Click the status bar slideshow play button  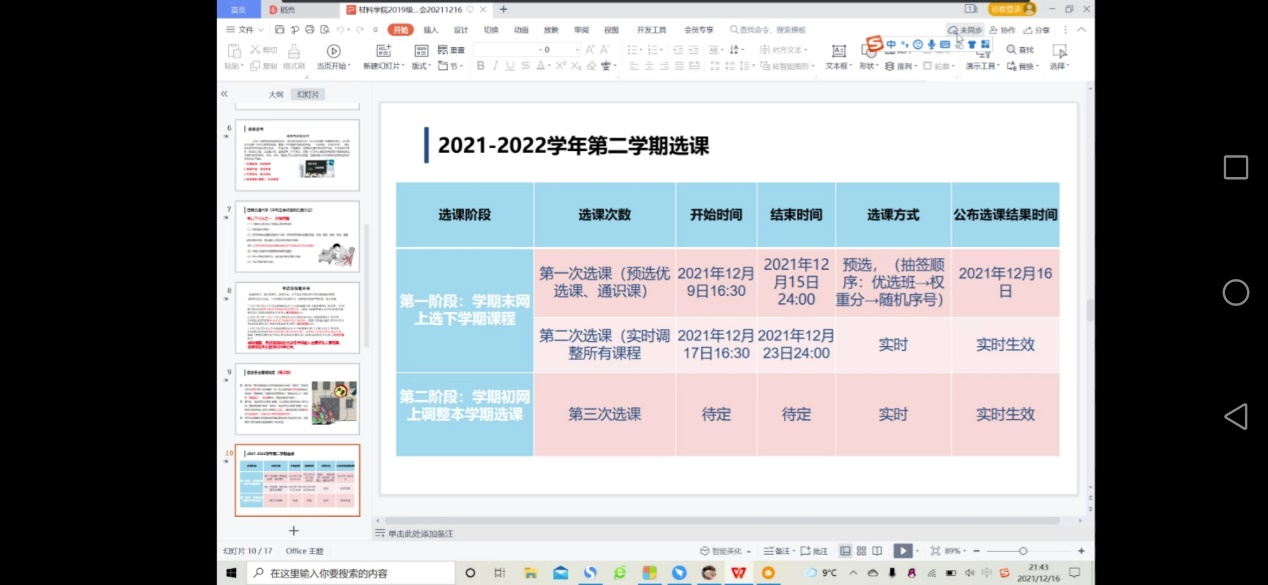click(x=902, y=551)
